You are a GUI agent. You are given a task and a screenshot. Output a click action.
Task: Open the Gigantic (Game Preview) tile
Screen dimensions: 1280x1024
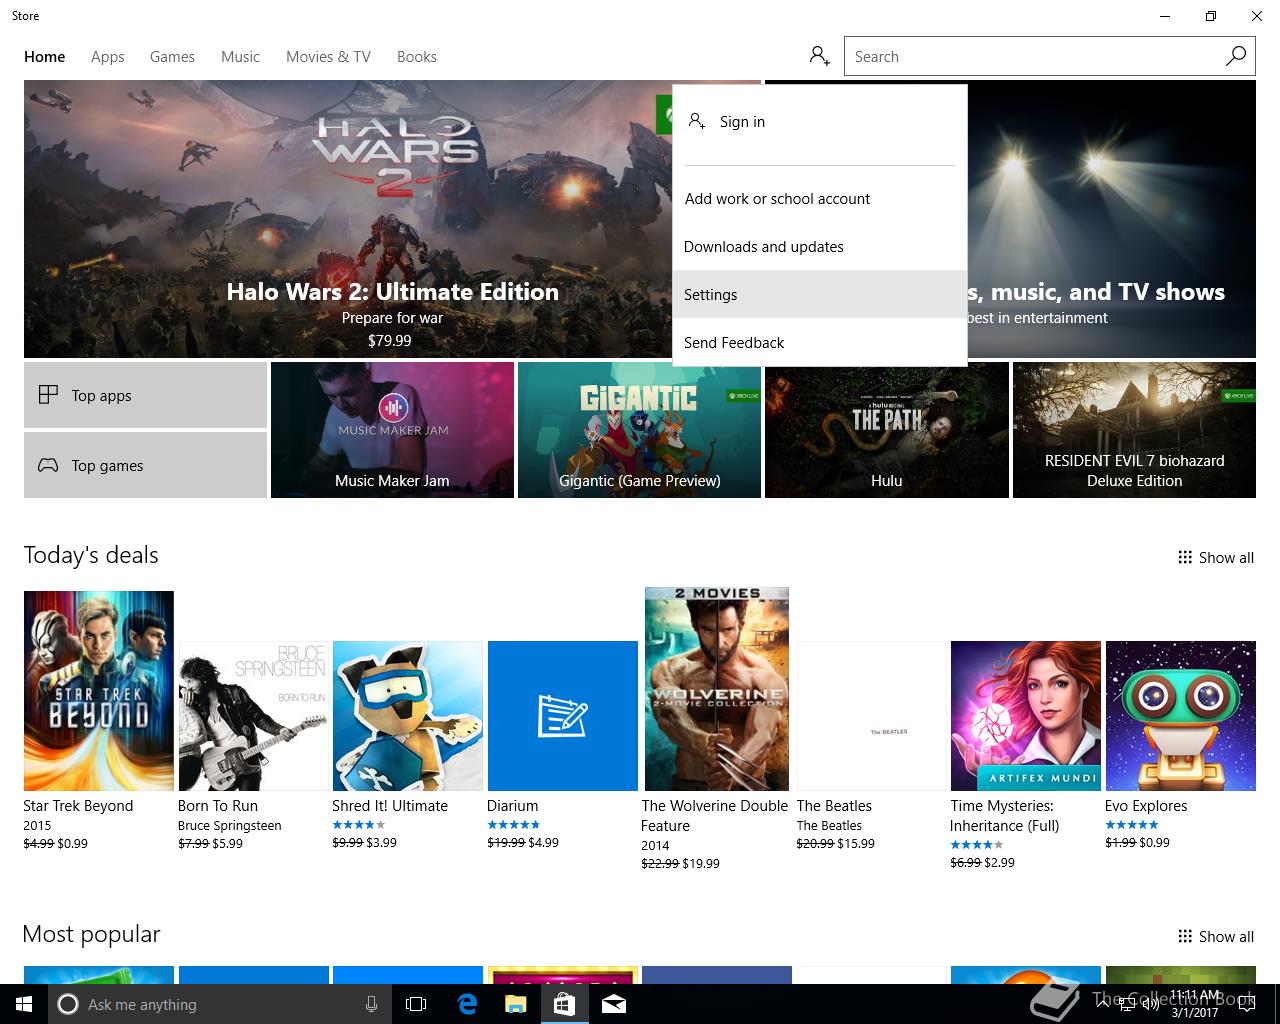[639, 430]
